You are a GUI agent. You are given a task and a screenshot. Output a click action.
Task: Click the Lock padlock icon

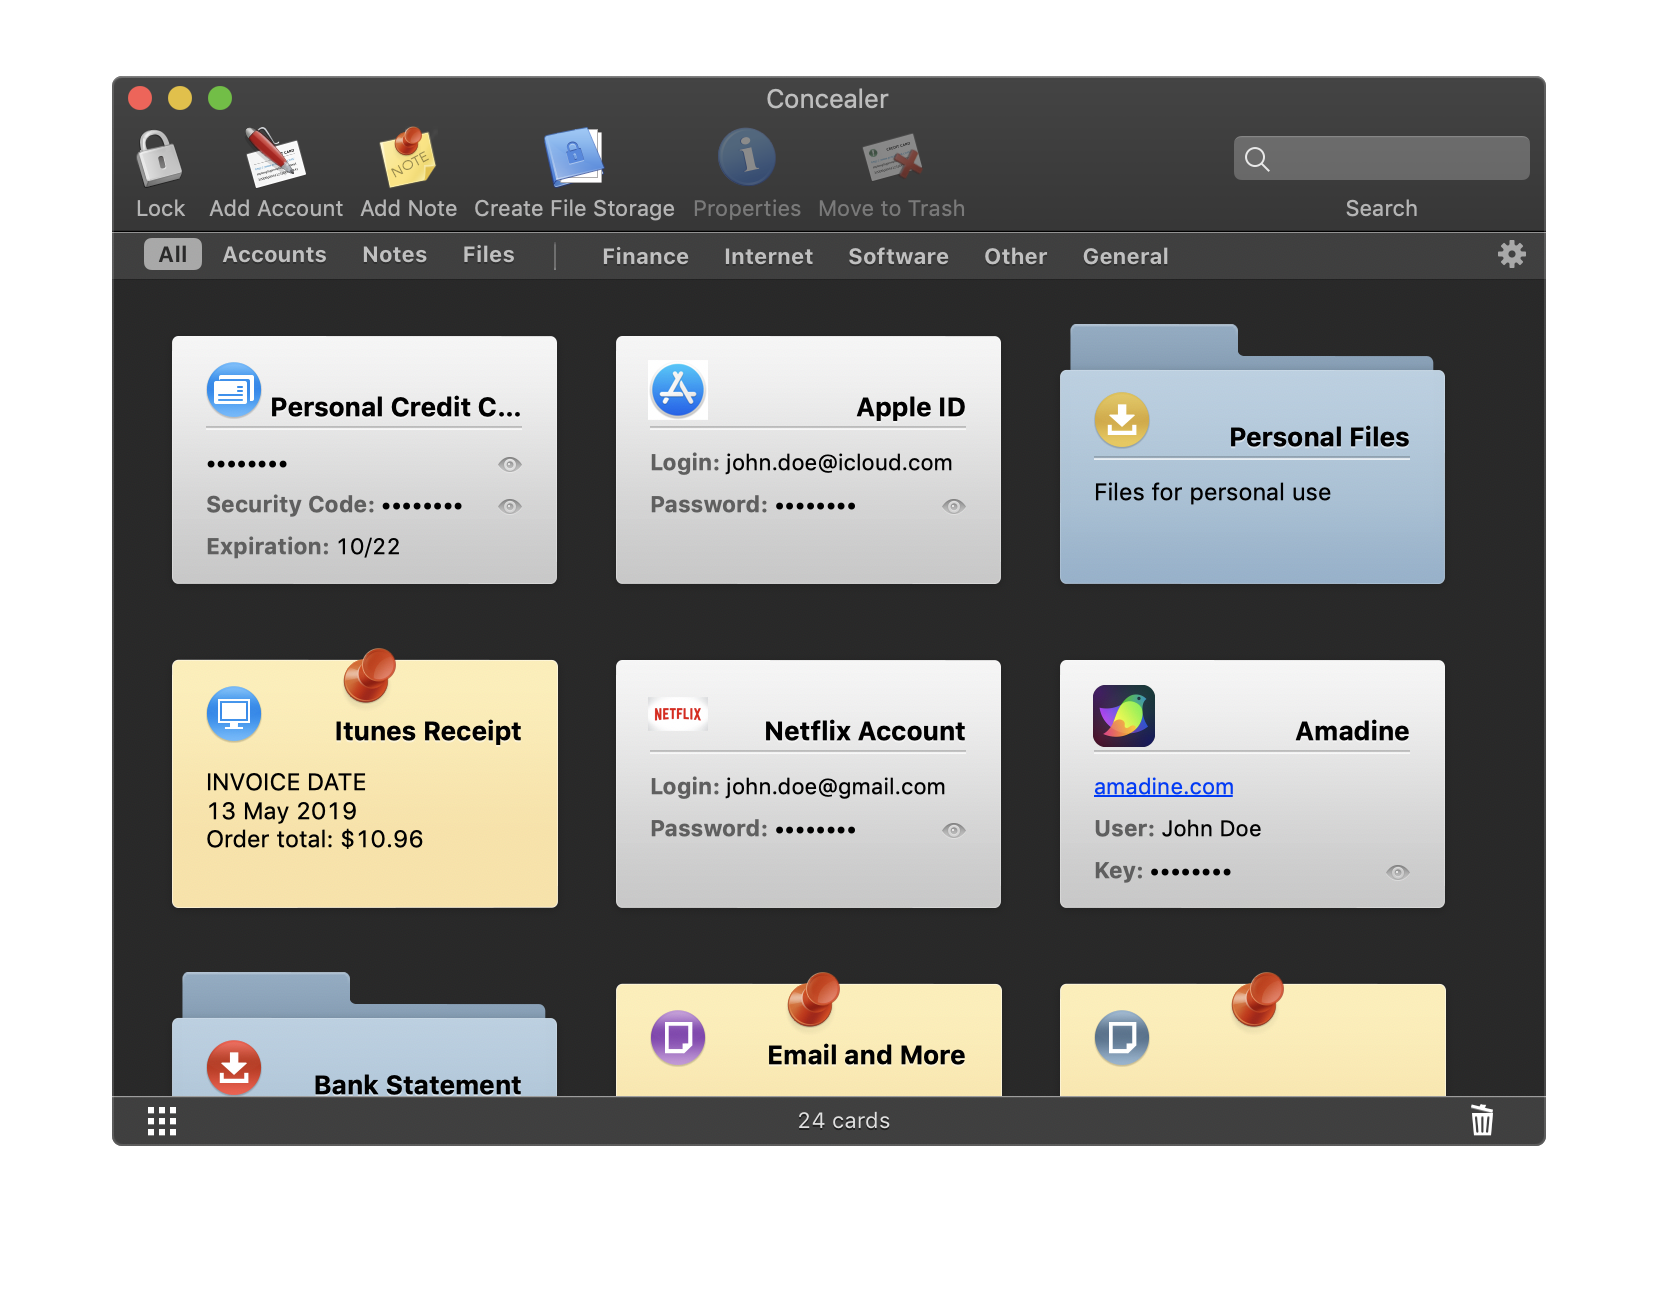pos(159,158)
